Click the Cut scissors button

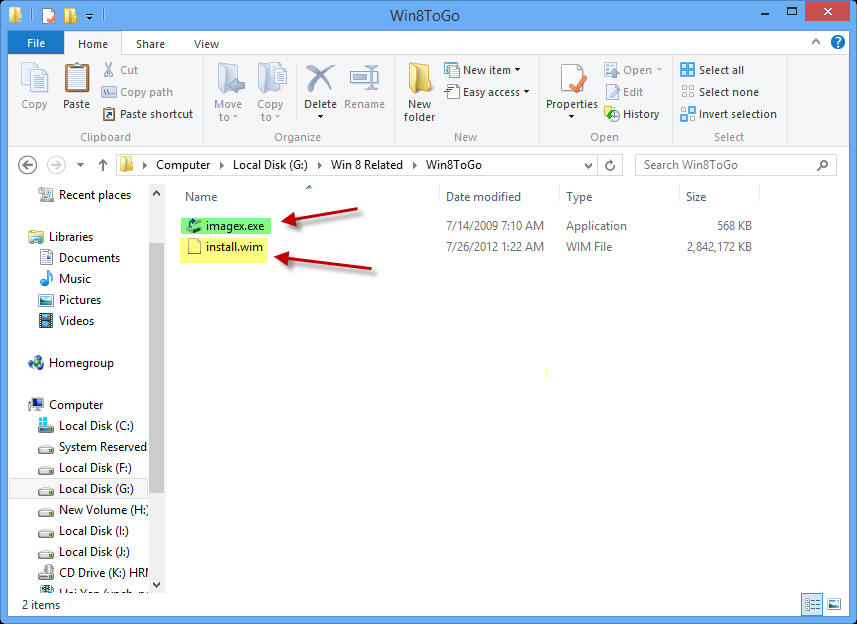click(x=120, y=70)
